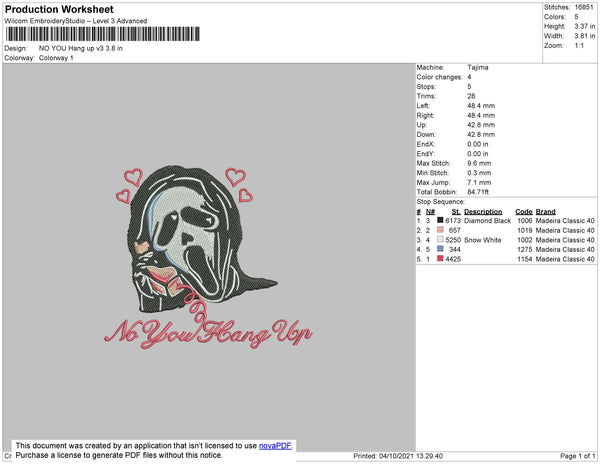Click the Color changes value 4
600x464 pixels.
point(469,77)
